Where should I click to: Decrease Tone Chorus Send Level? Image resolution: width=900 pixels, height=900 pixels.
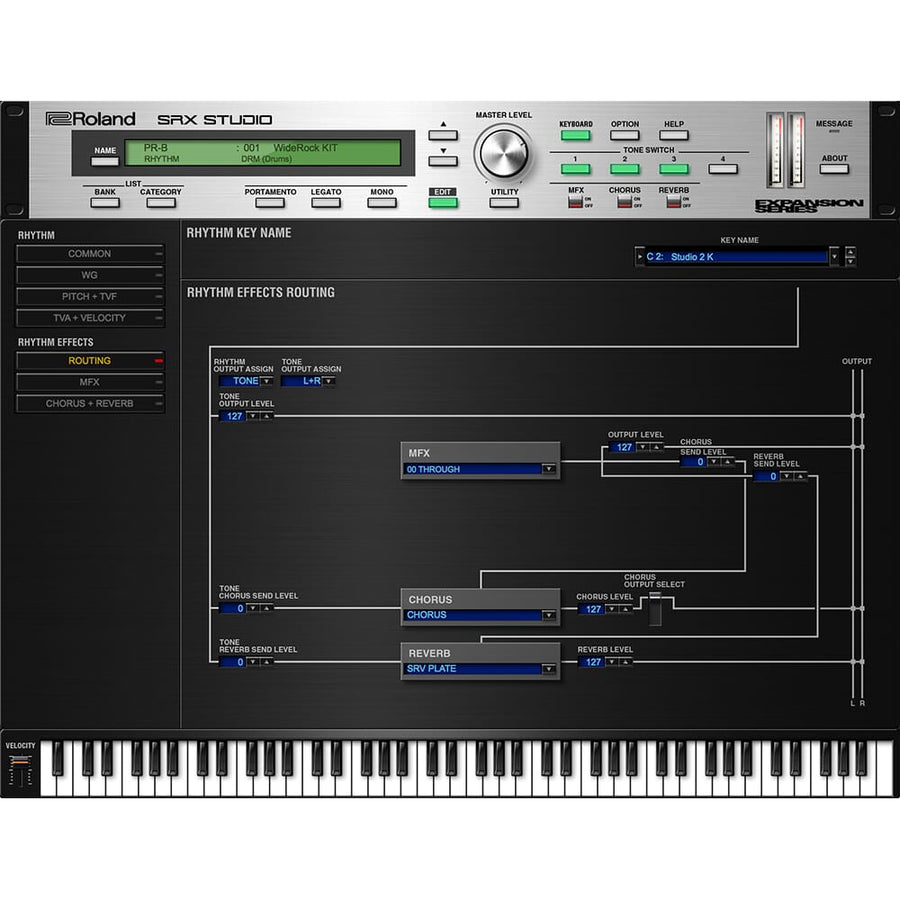(253, 608)
